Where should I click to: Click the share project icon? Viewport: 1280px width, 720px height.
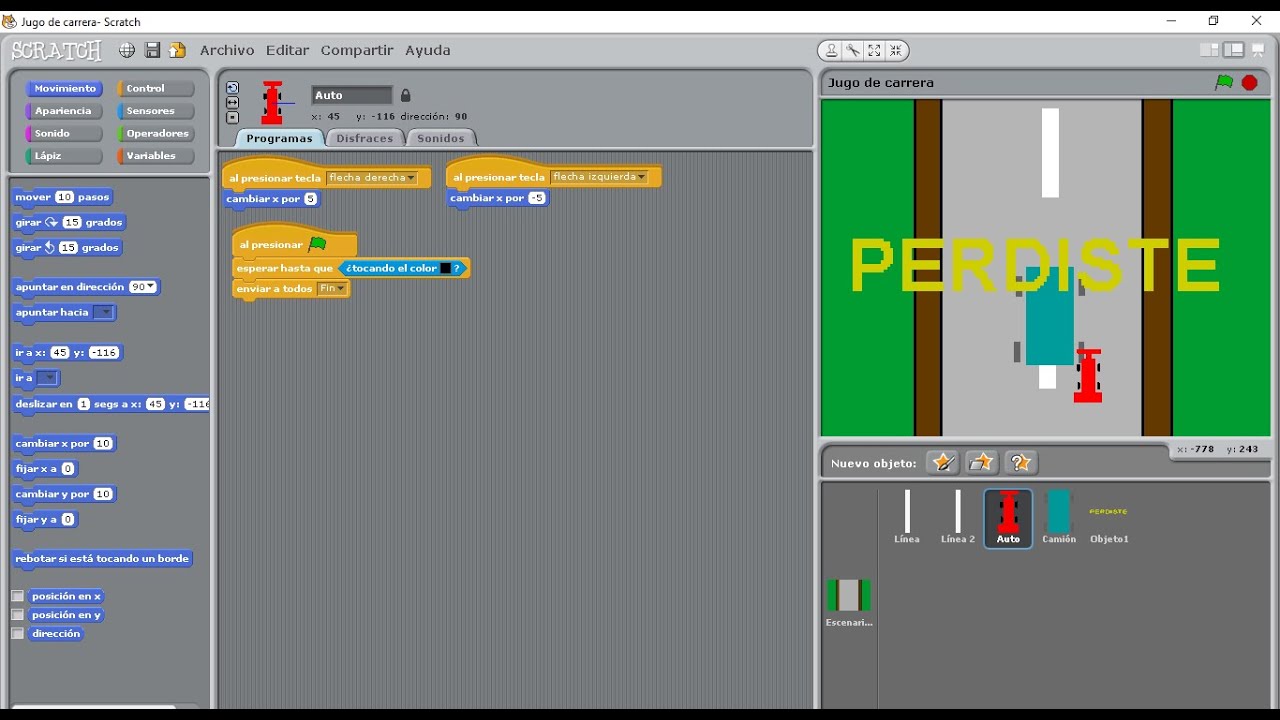click(178, 50)
